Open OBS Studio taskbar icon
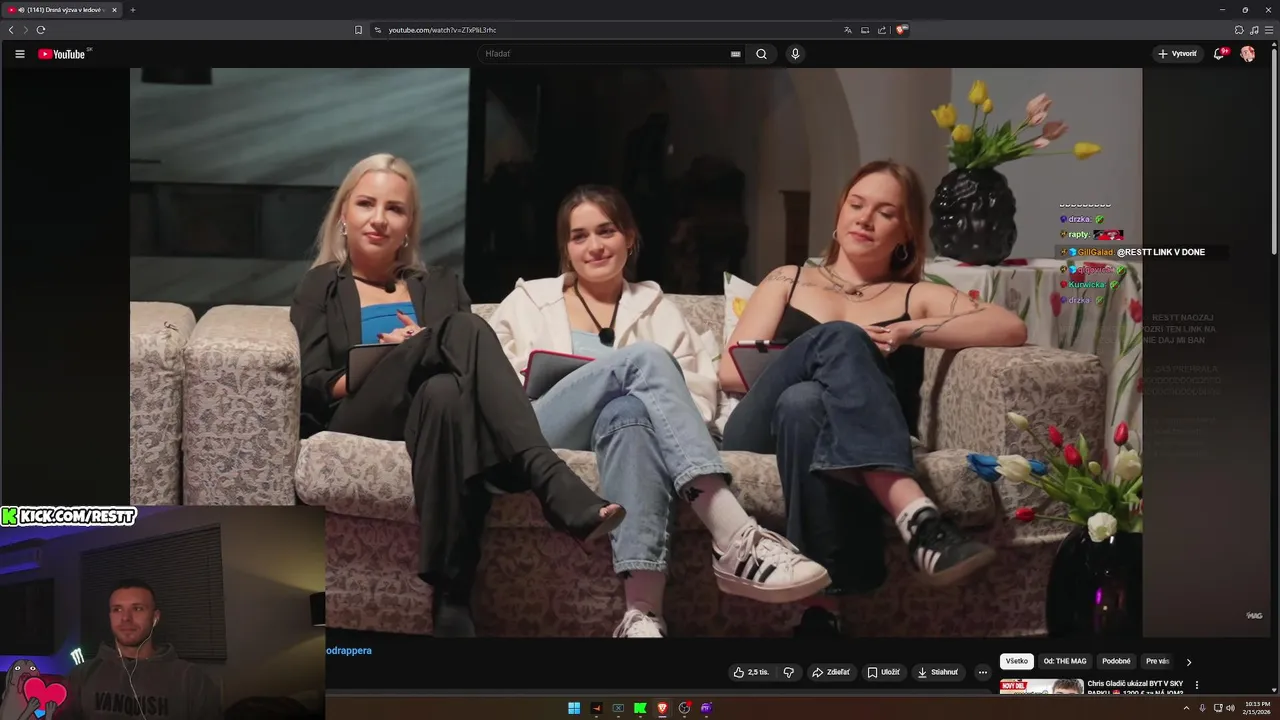 coord(684,708)
